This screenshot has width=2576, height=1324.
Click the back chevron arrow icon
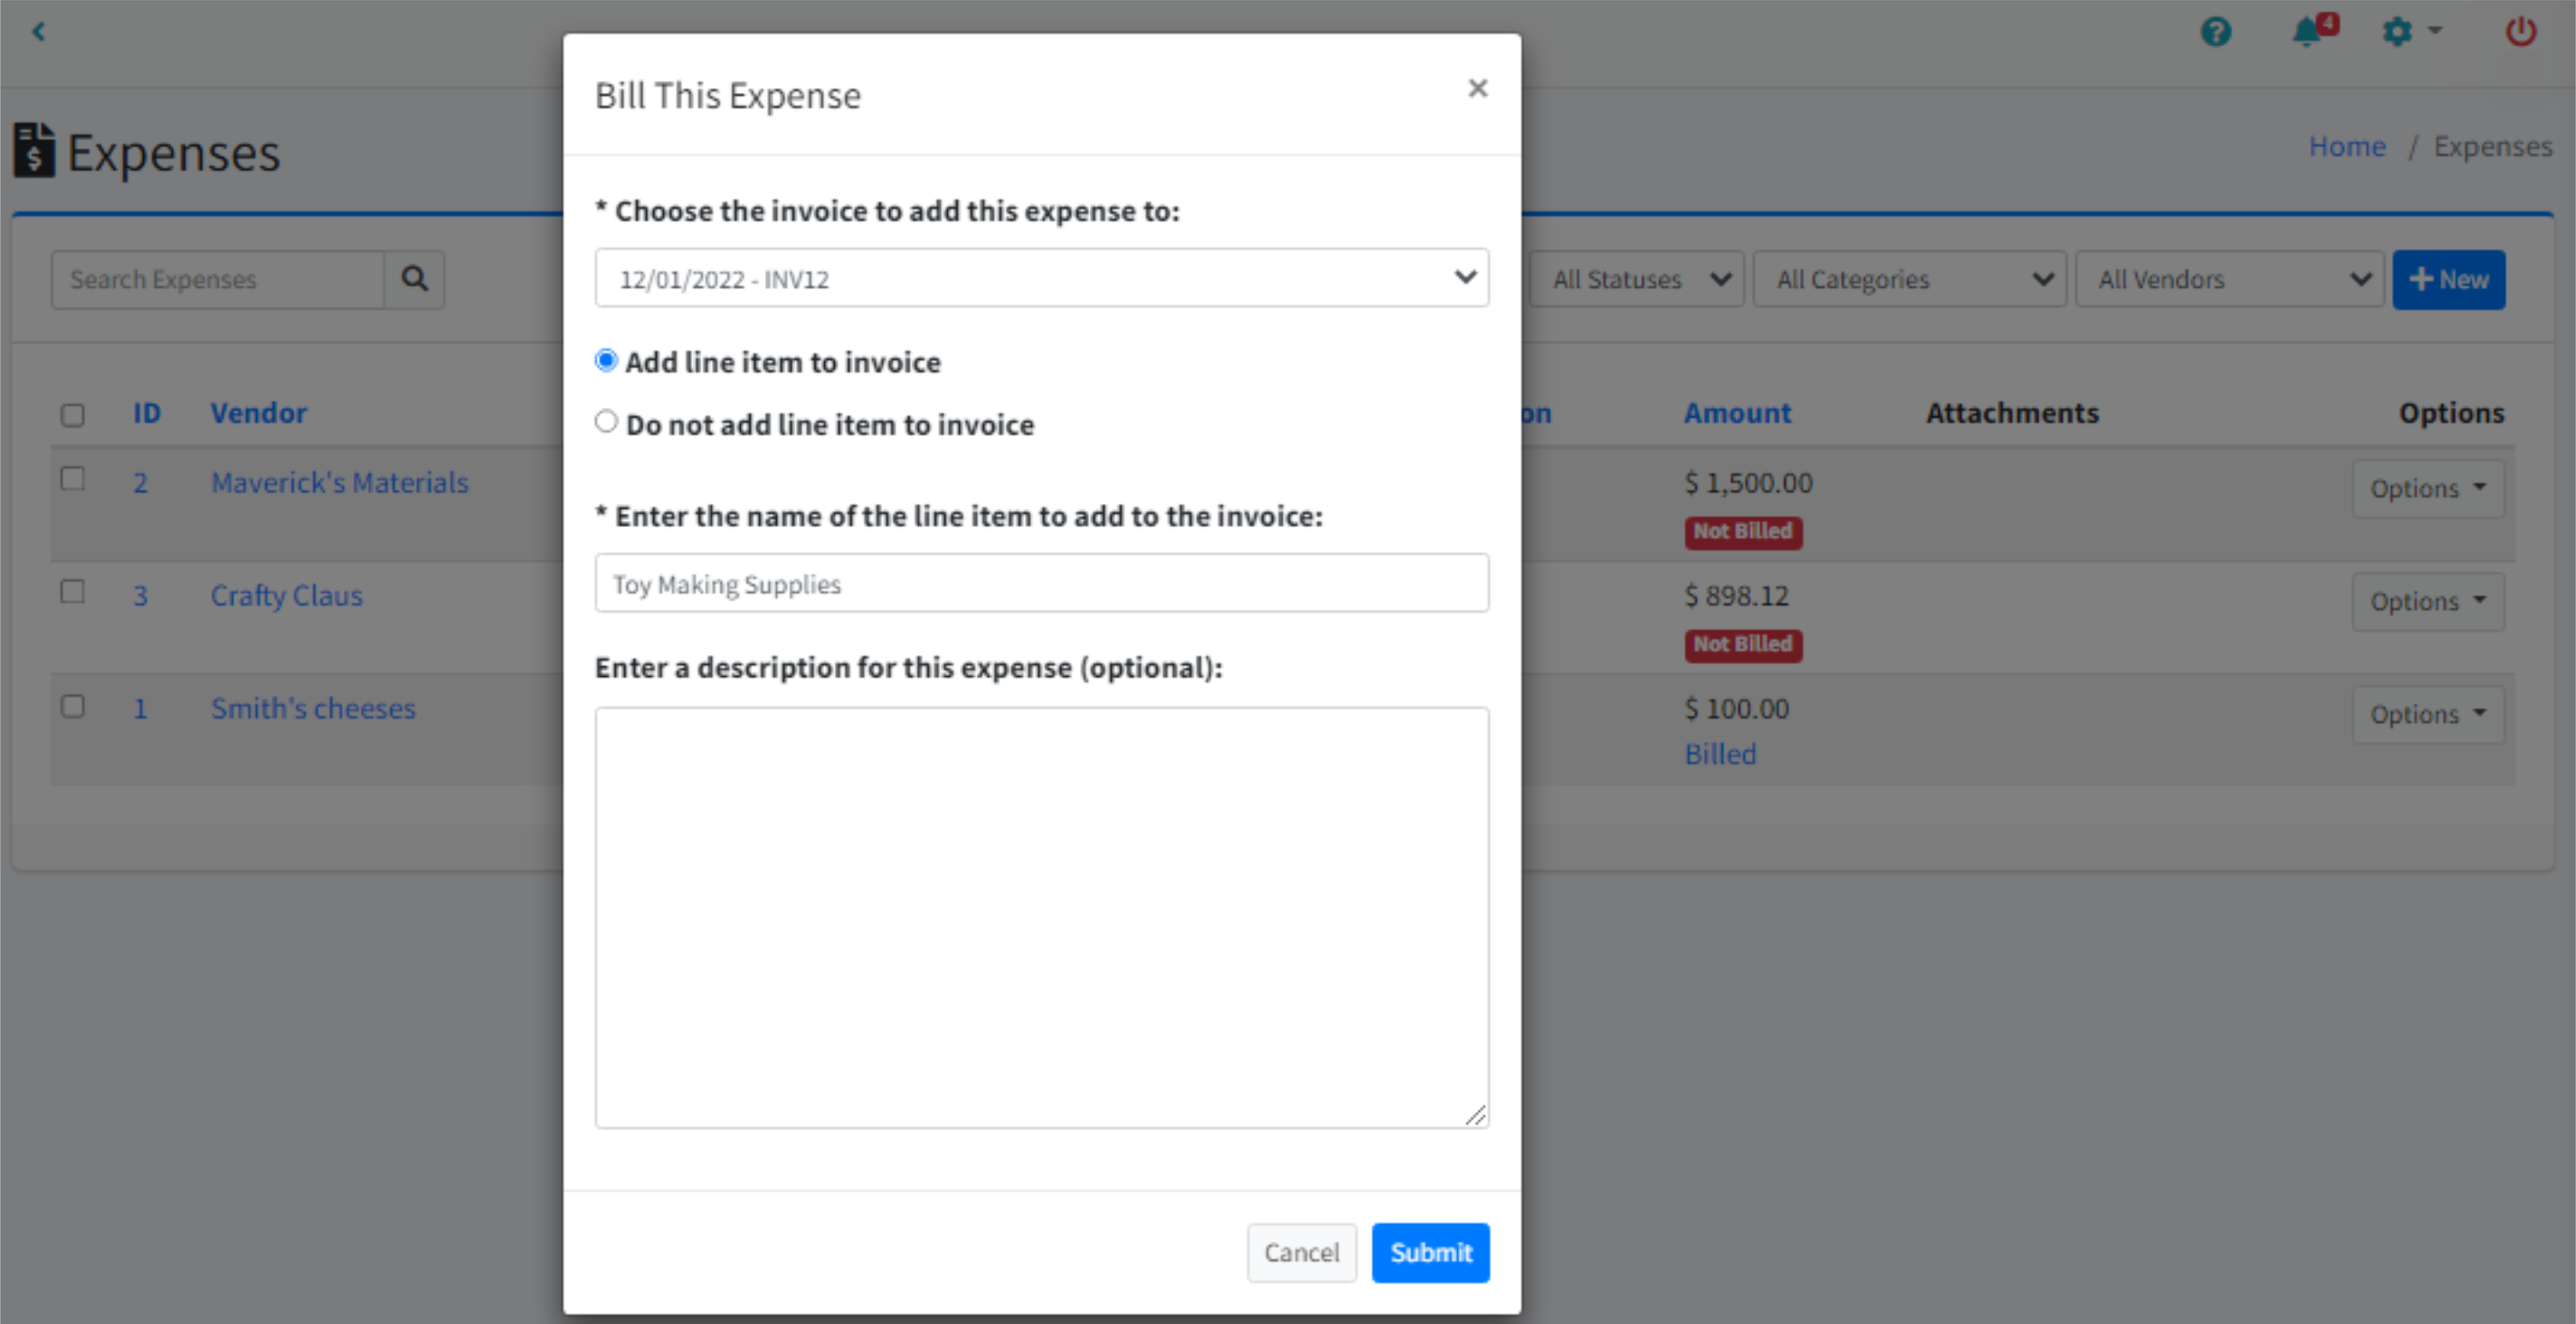[x=39, y=32]
